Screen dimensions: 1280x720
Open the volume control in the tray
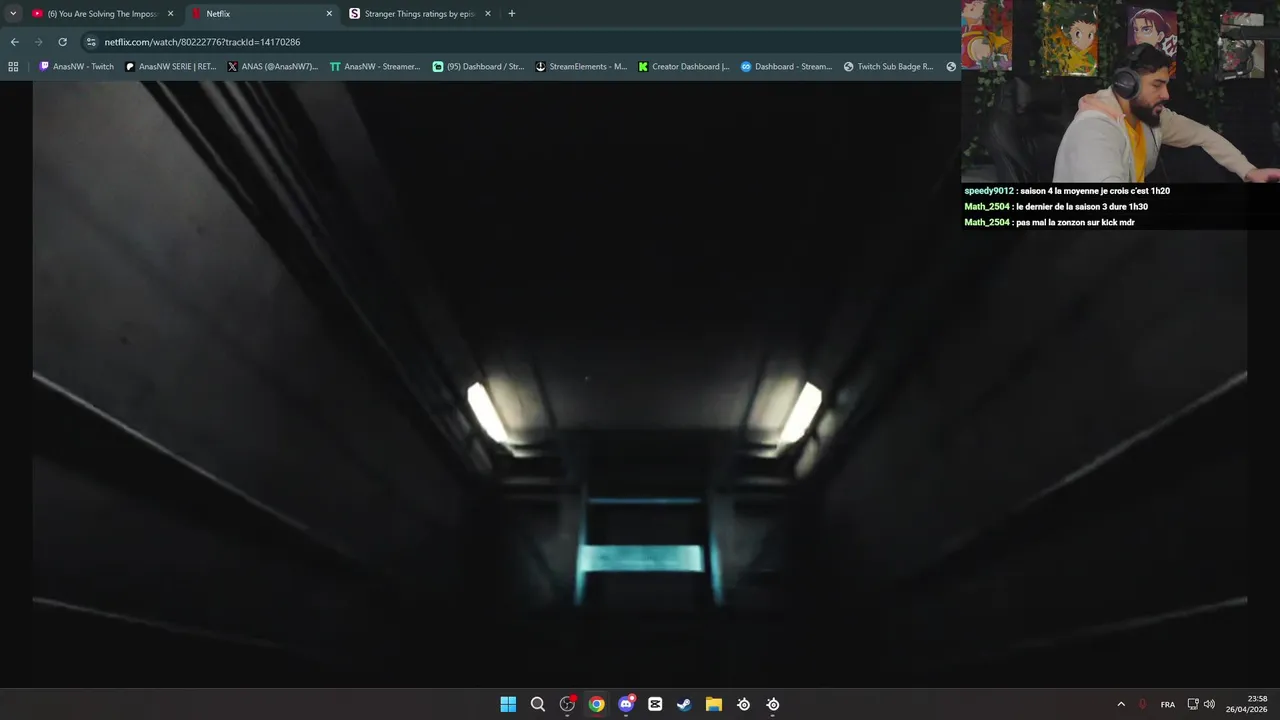(1209, 704)
